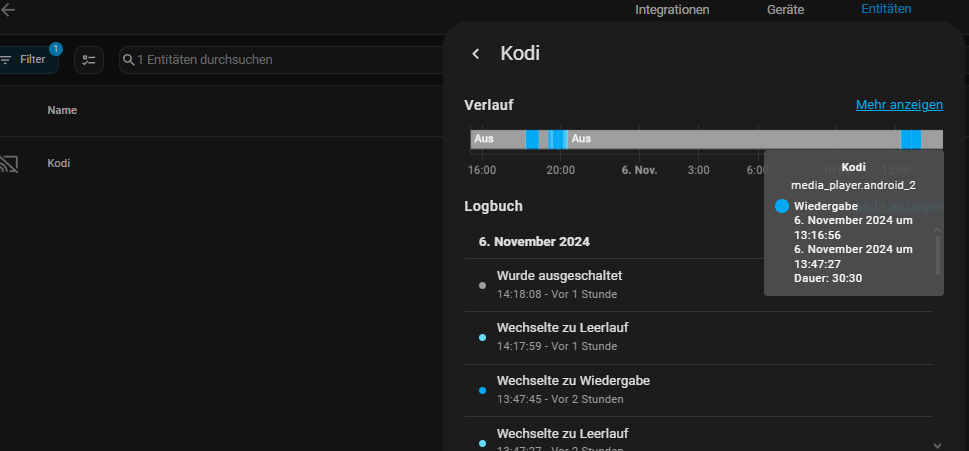Click the filter count badge showing 1

56,49
